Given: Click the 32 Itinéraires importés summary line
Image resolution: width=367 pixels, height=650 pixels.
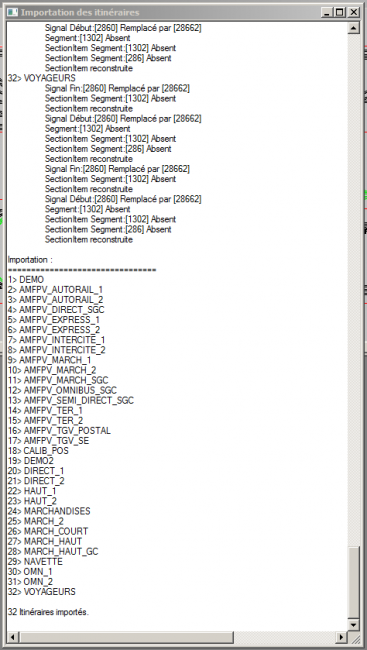Looking at the screenshot, I should (x=48, y=612).
